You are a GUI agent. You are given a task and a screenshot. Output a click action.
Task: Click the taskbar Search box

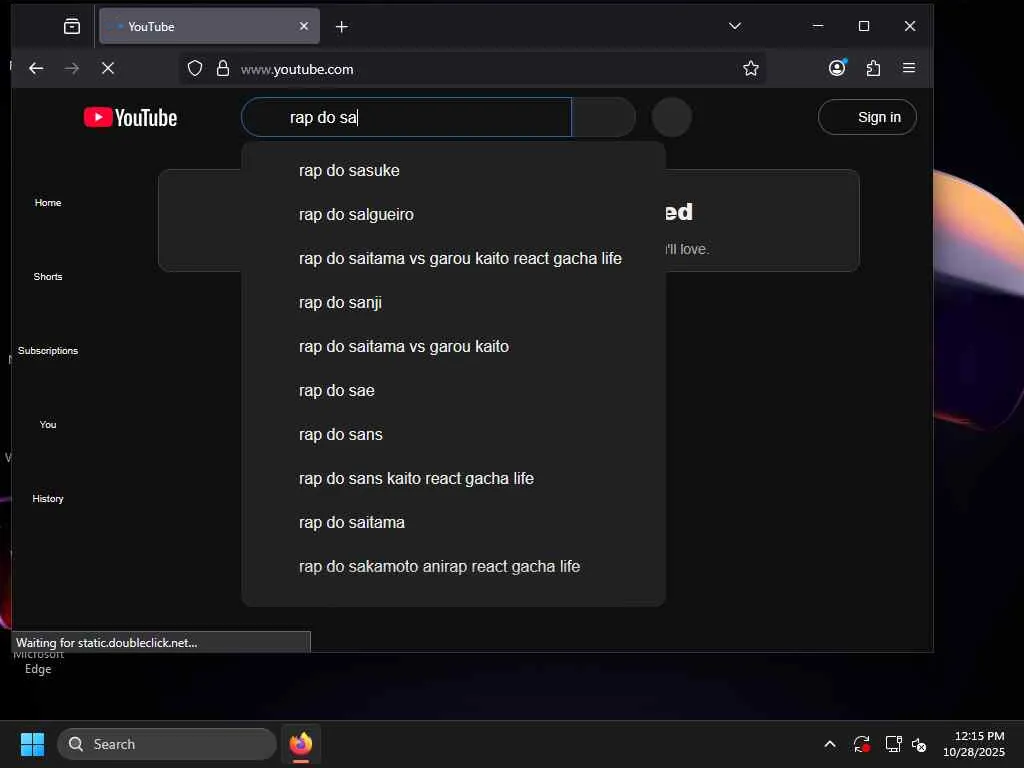pos(167,744)
